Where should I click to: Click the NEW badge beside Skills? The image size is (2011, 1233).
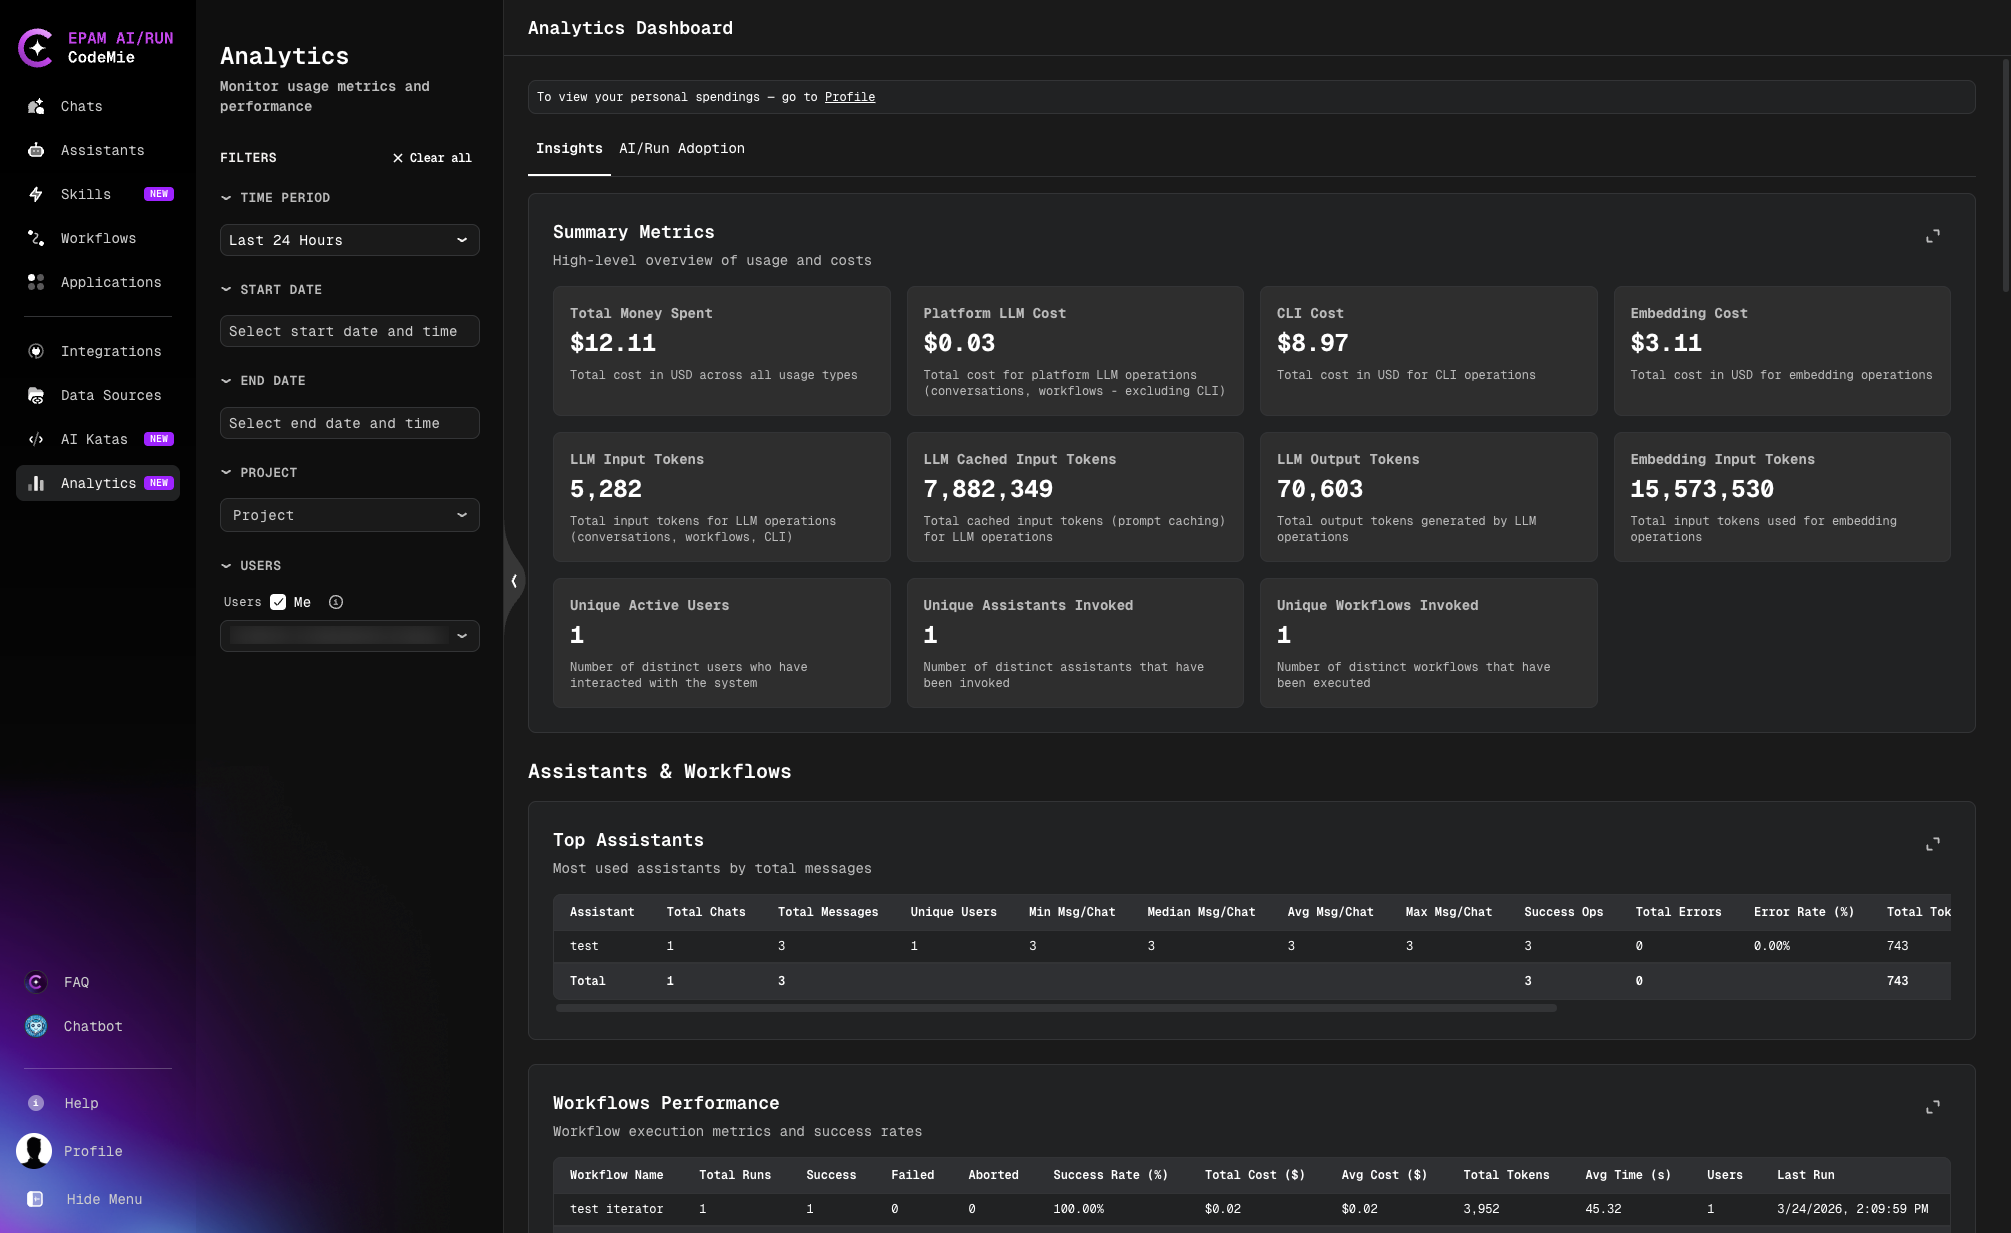159,194
